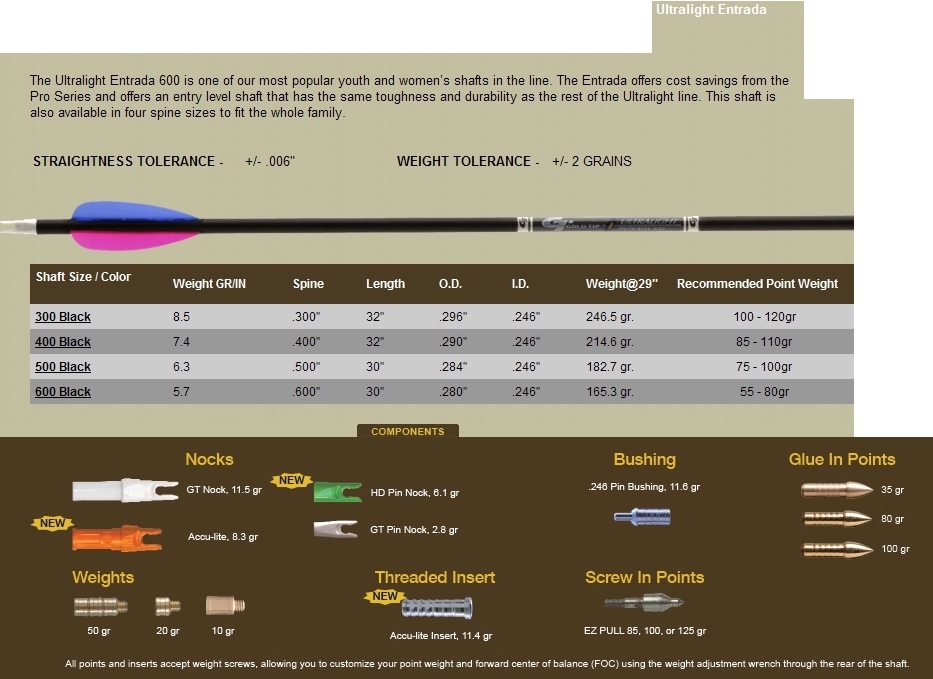Click the .280" O.D. value
The image size is (933, 679).
pyautogui.click(x=453, y=392)
